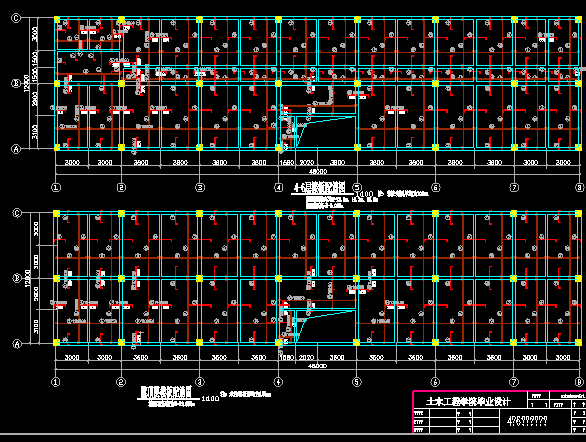Click the 1680 dimension under the upper plan

pos(287,163)
